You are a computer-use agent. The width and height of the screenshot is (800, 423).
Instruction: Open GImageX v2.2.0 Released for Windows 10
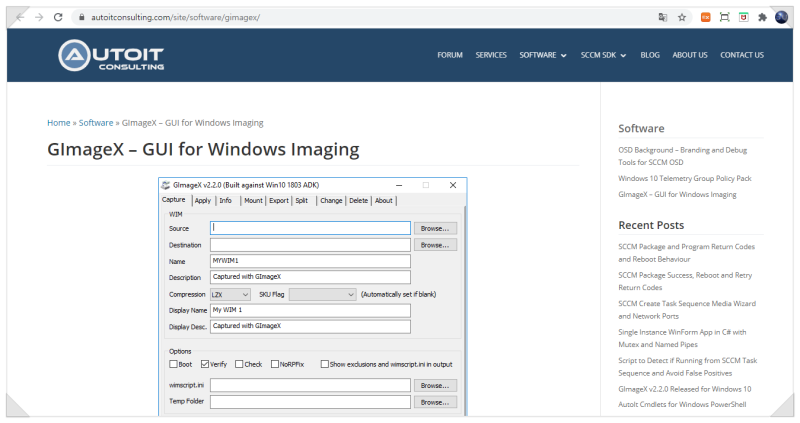(x=685, y=389)
